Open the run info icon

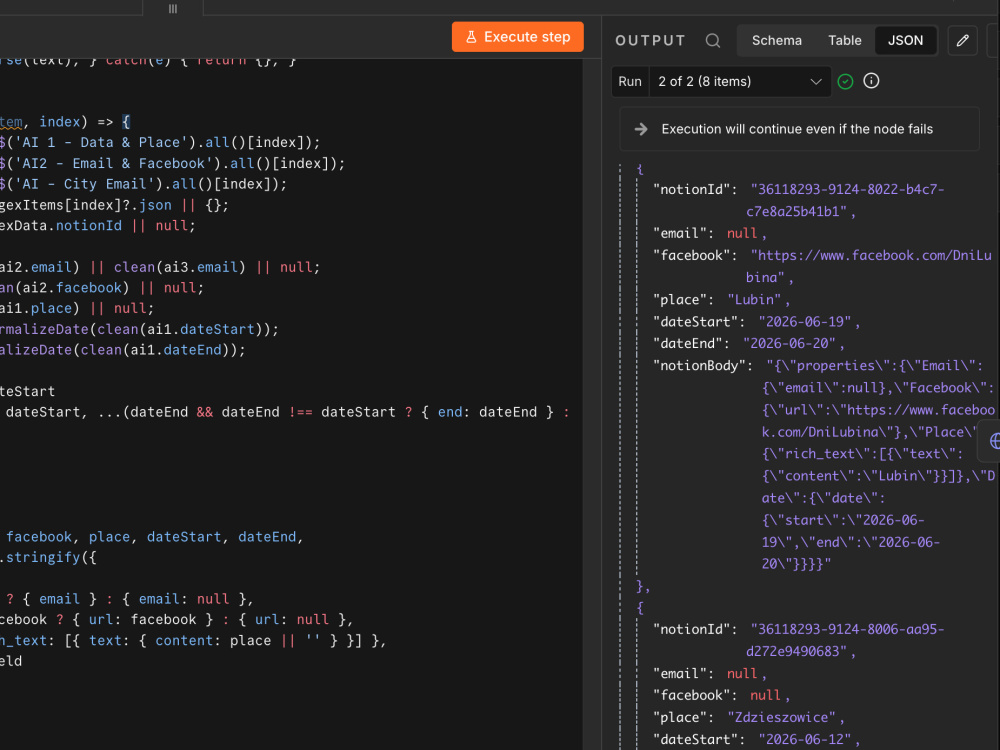[x=871, y=81]
